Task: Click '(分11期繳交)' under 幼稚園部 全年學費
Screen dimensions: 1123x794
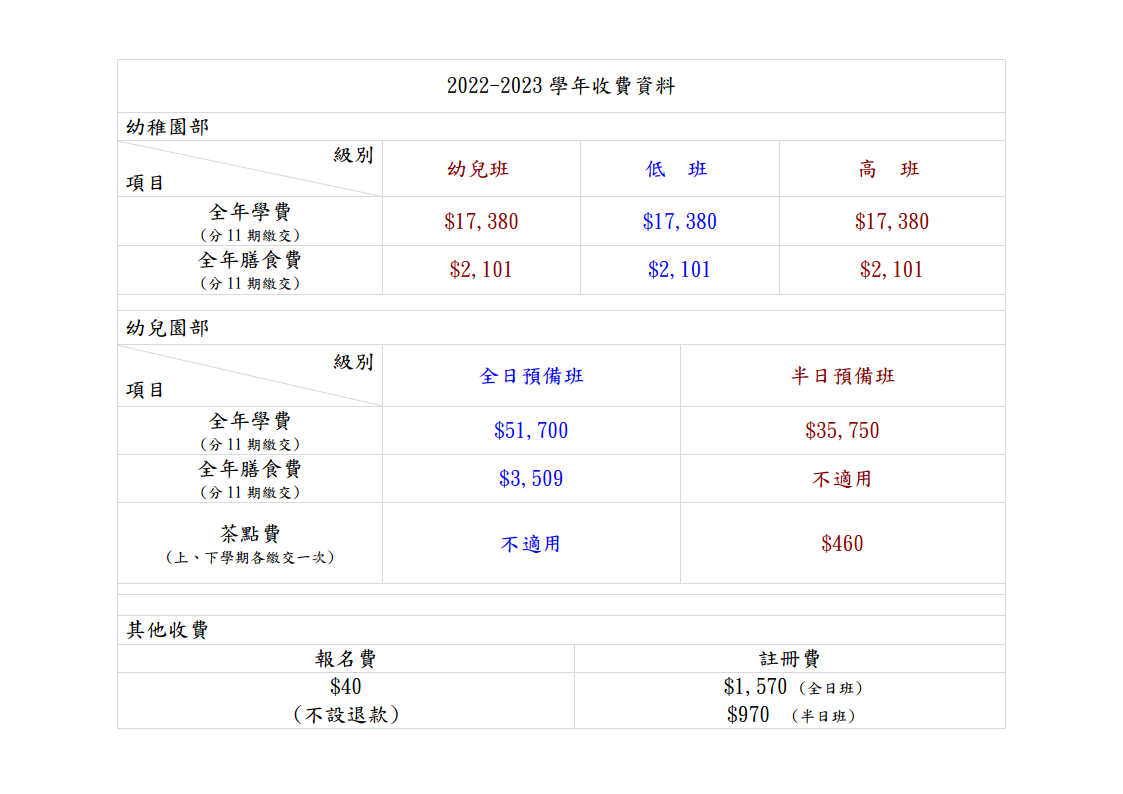Action: click(x=250, y=236)
